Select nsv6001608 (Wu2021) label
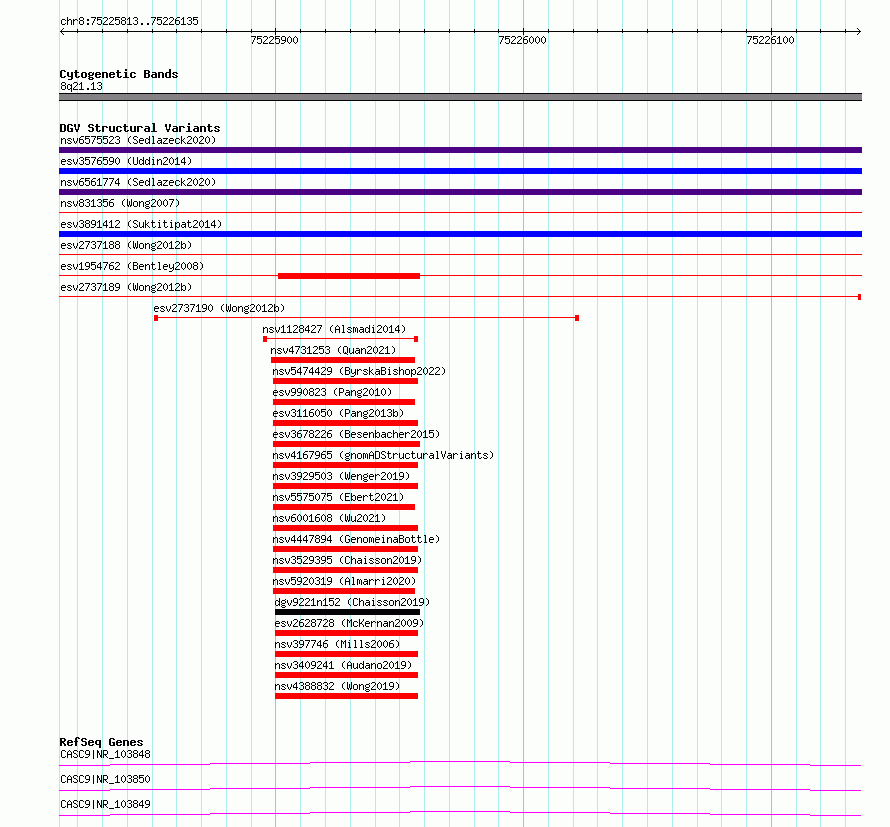 coord(329,518)
